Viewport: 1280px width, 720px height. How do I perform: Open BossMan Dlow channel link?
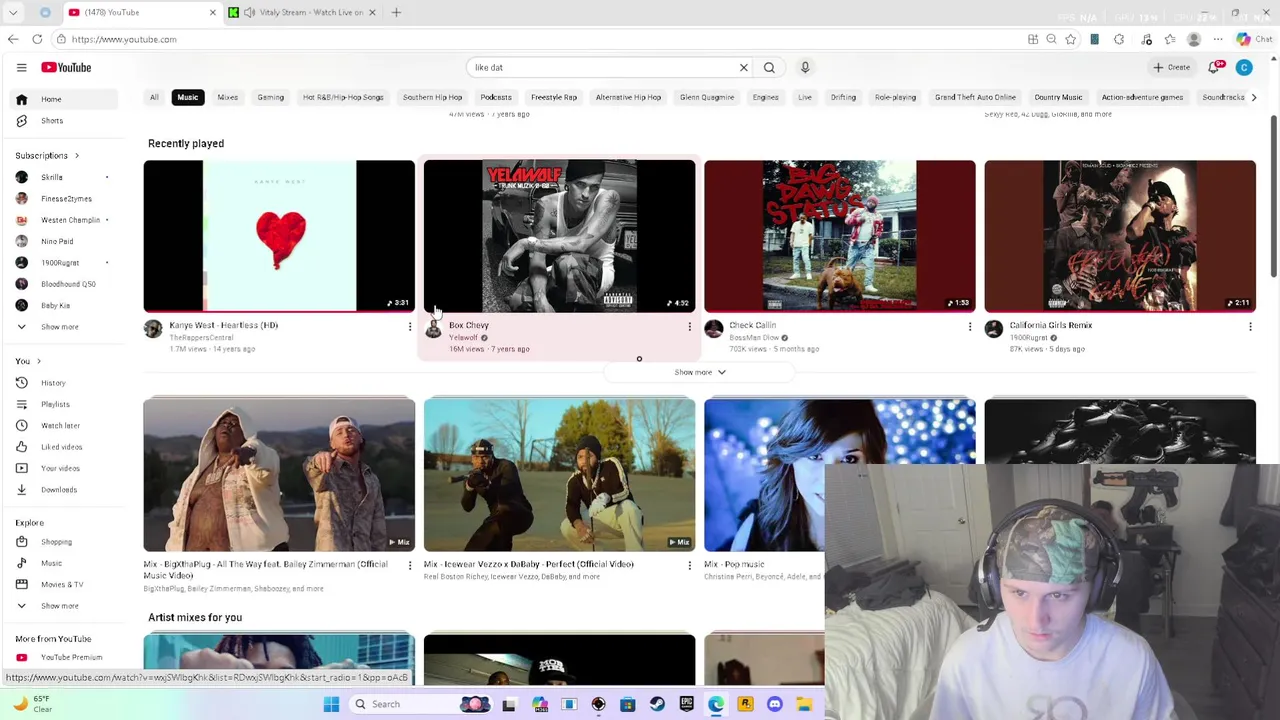point(753,338)
